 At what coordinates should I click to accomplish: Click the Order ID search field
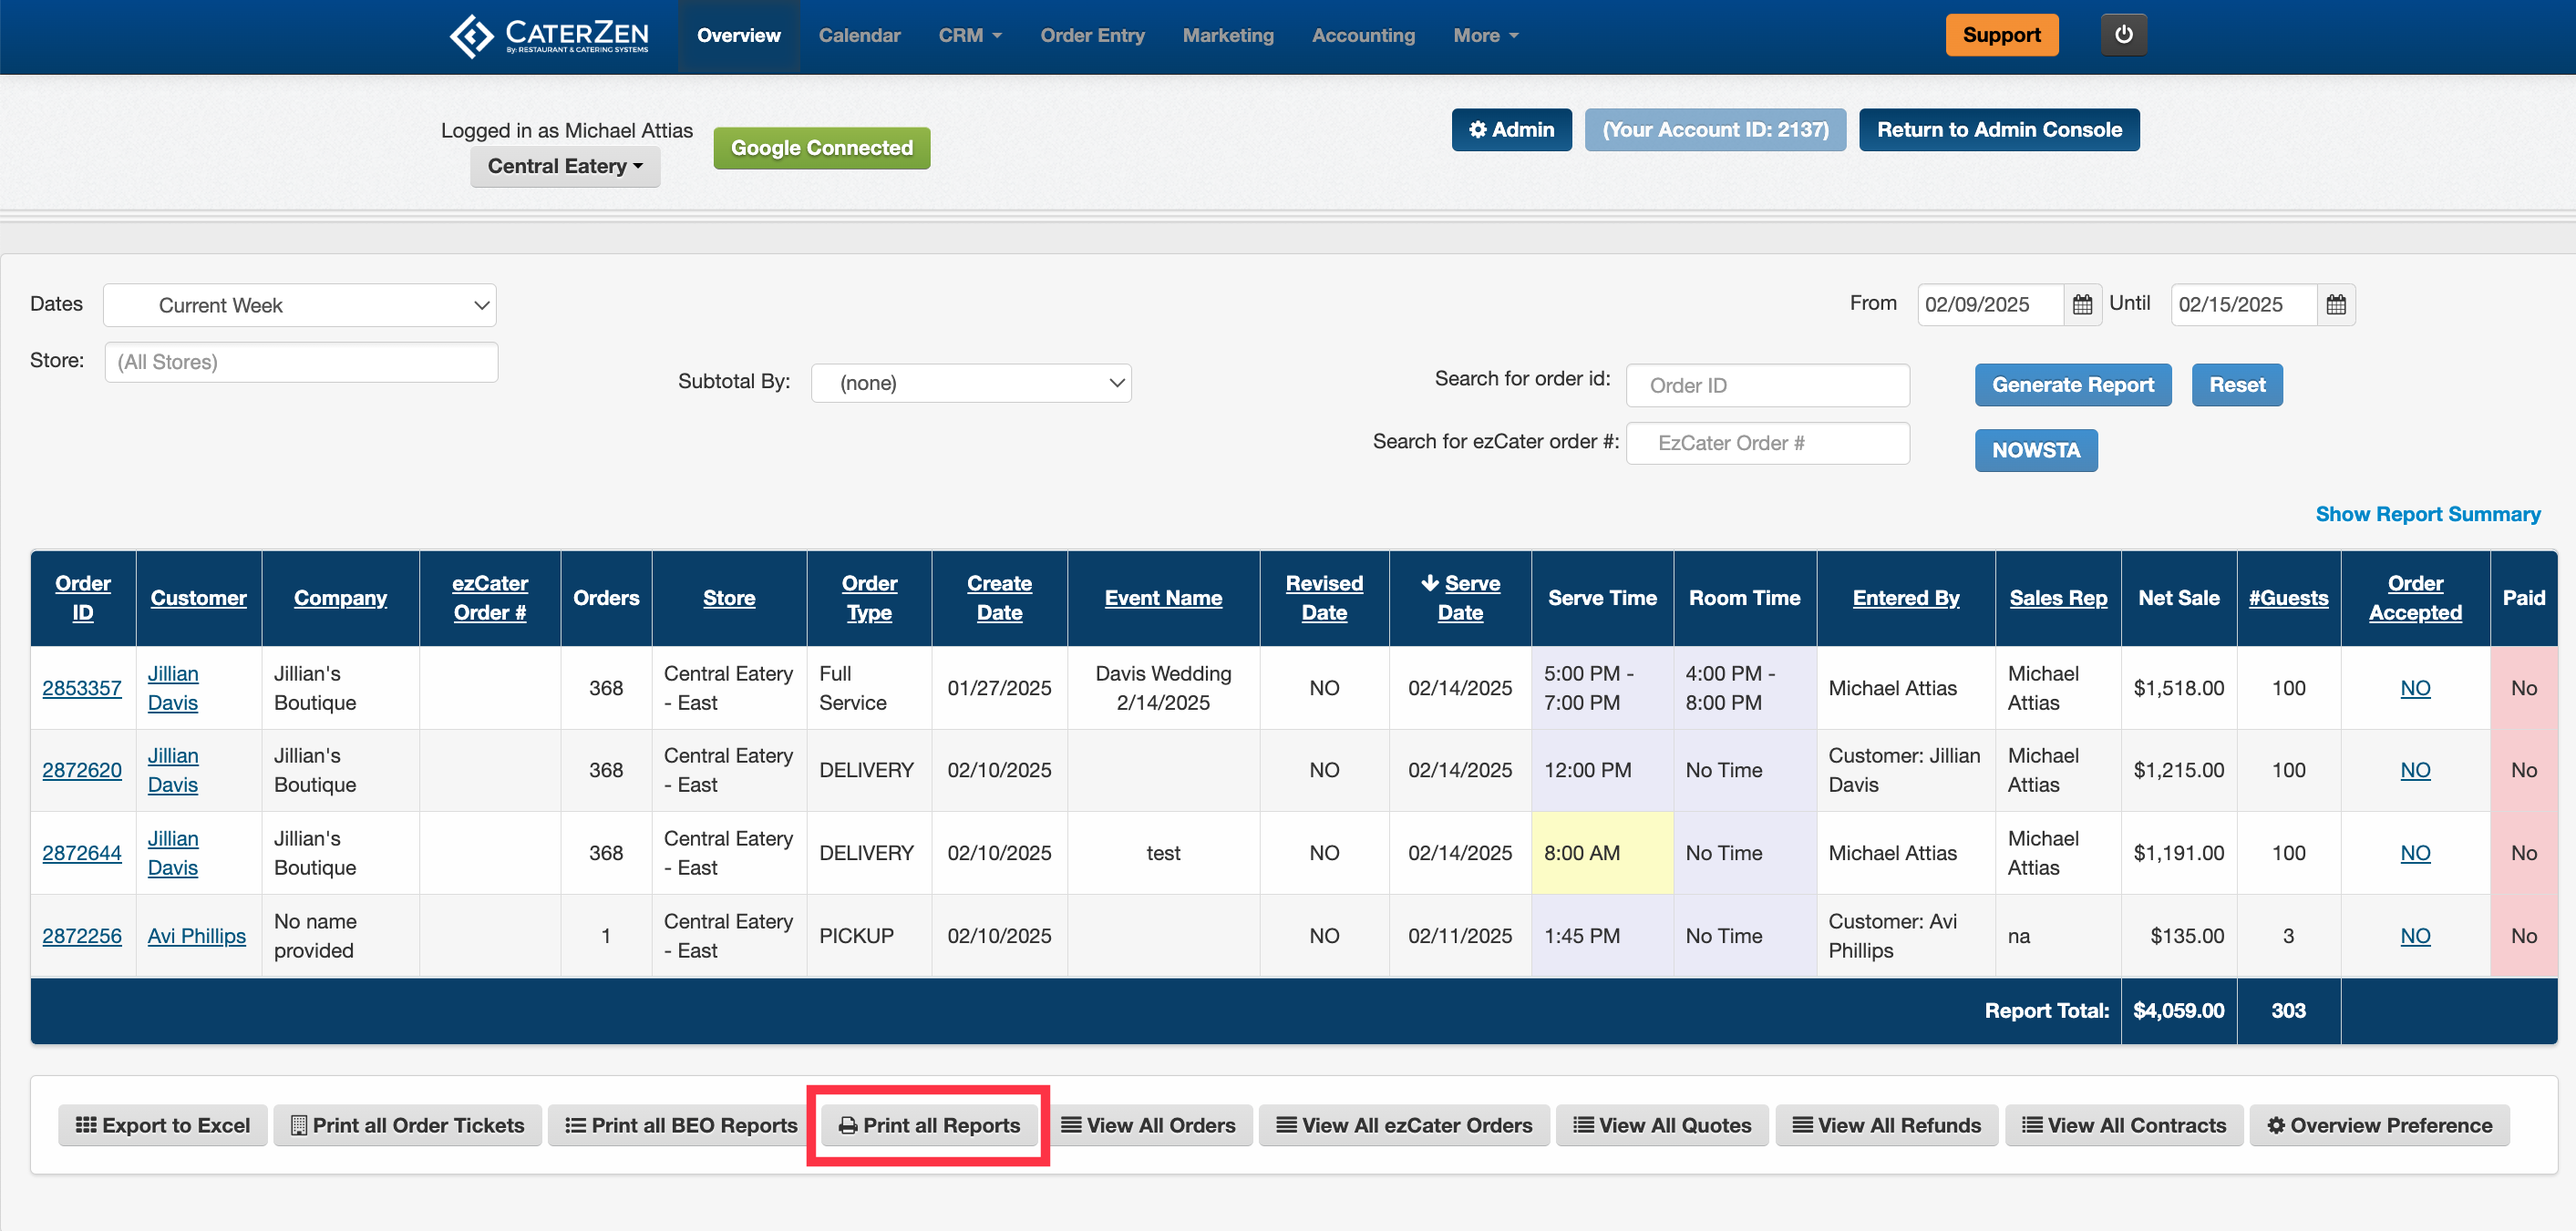(x=1767, y=385)
